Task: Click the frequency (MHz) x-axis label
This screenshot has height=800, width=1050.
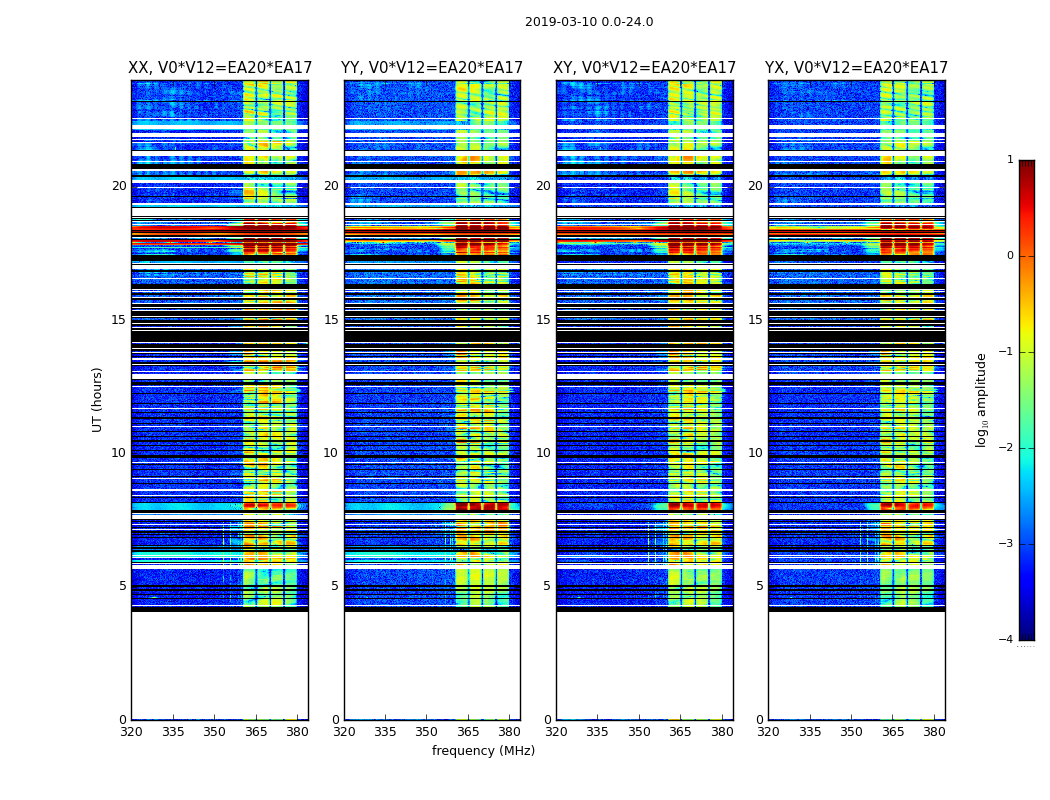Action: click(483, 751)
